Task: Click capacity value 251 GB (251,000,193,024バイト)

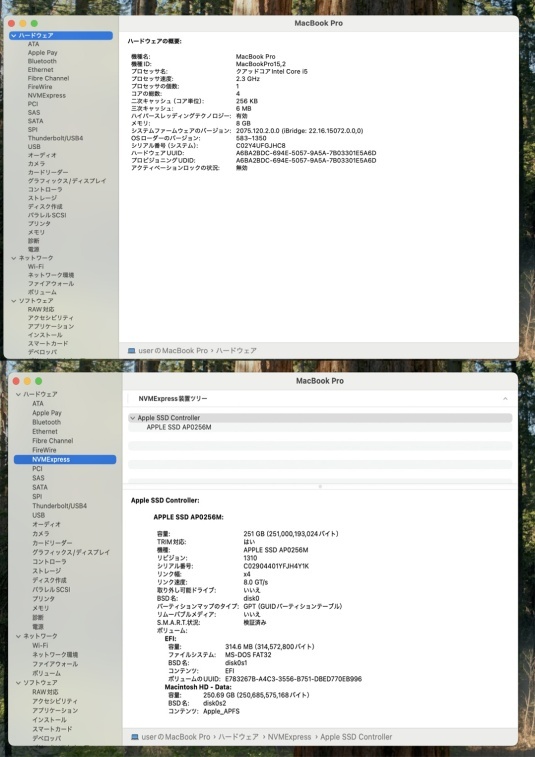Action: point(291,534)
